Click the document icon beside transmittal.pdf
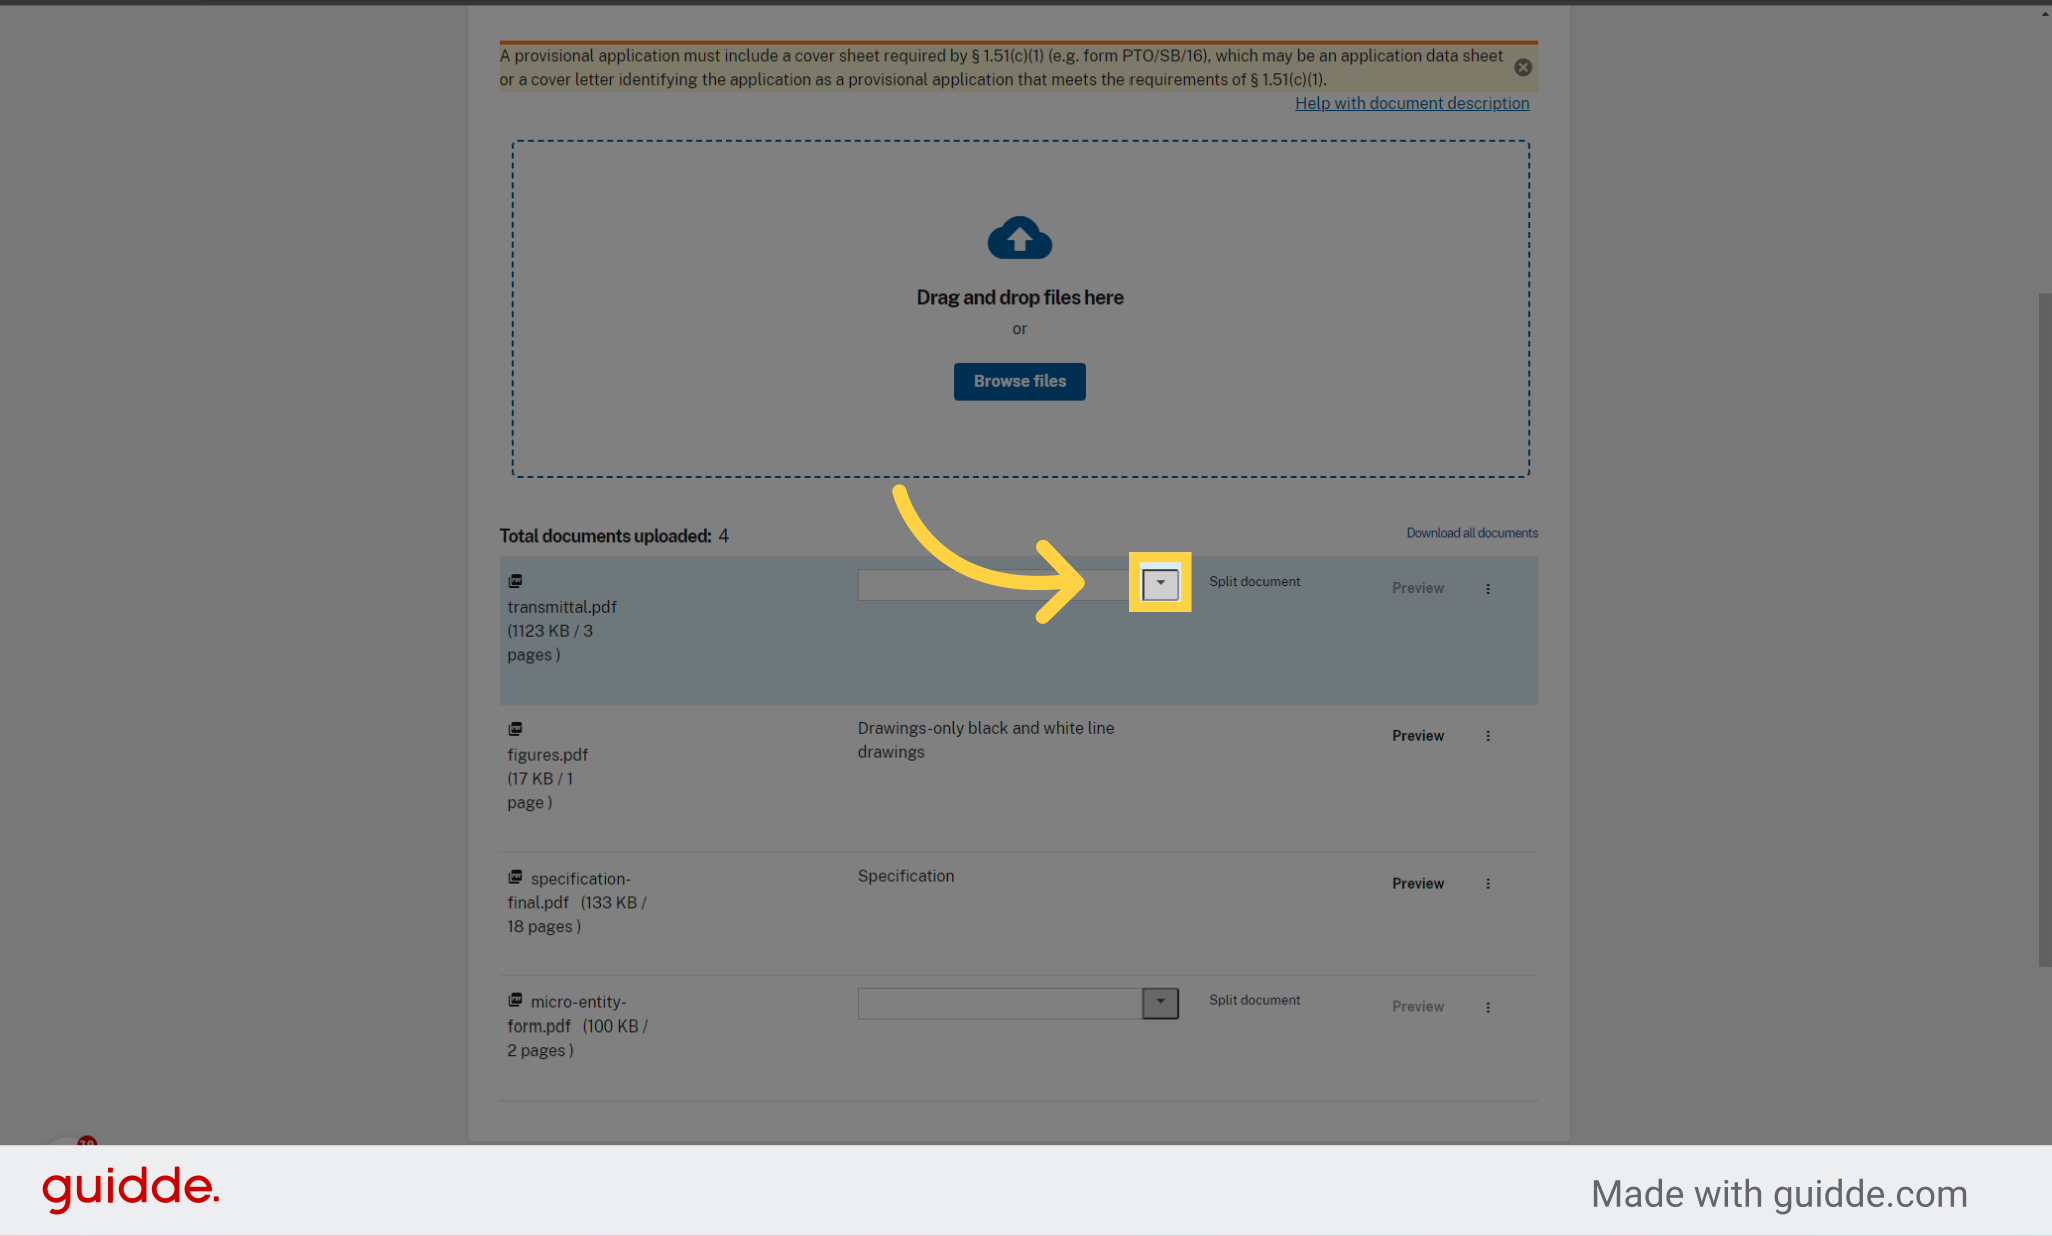Screen dimensions: 2052x1236 coord(515,580)
